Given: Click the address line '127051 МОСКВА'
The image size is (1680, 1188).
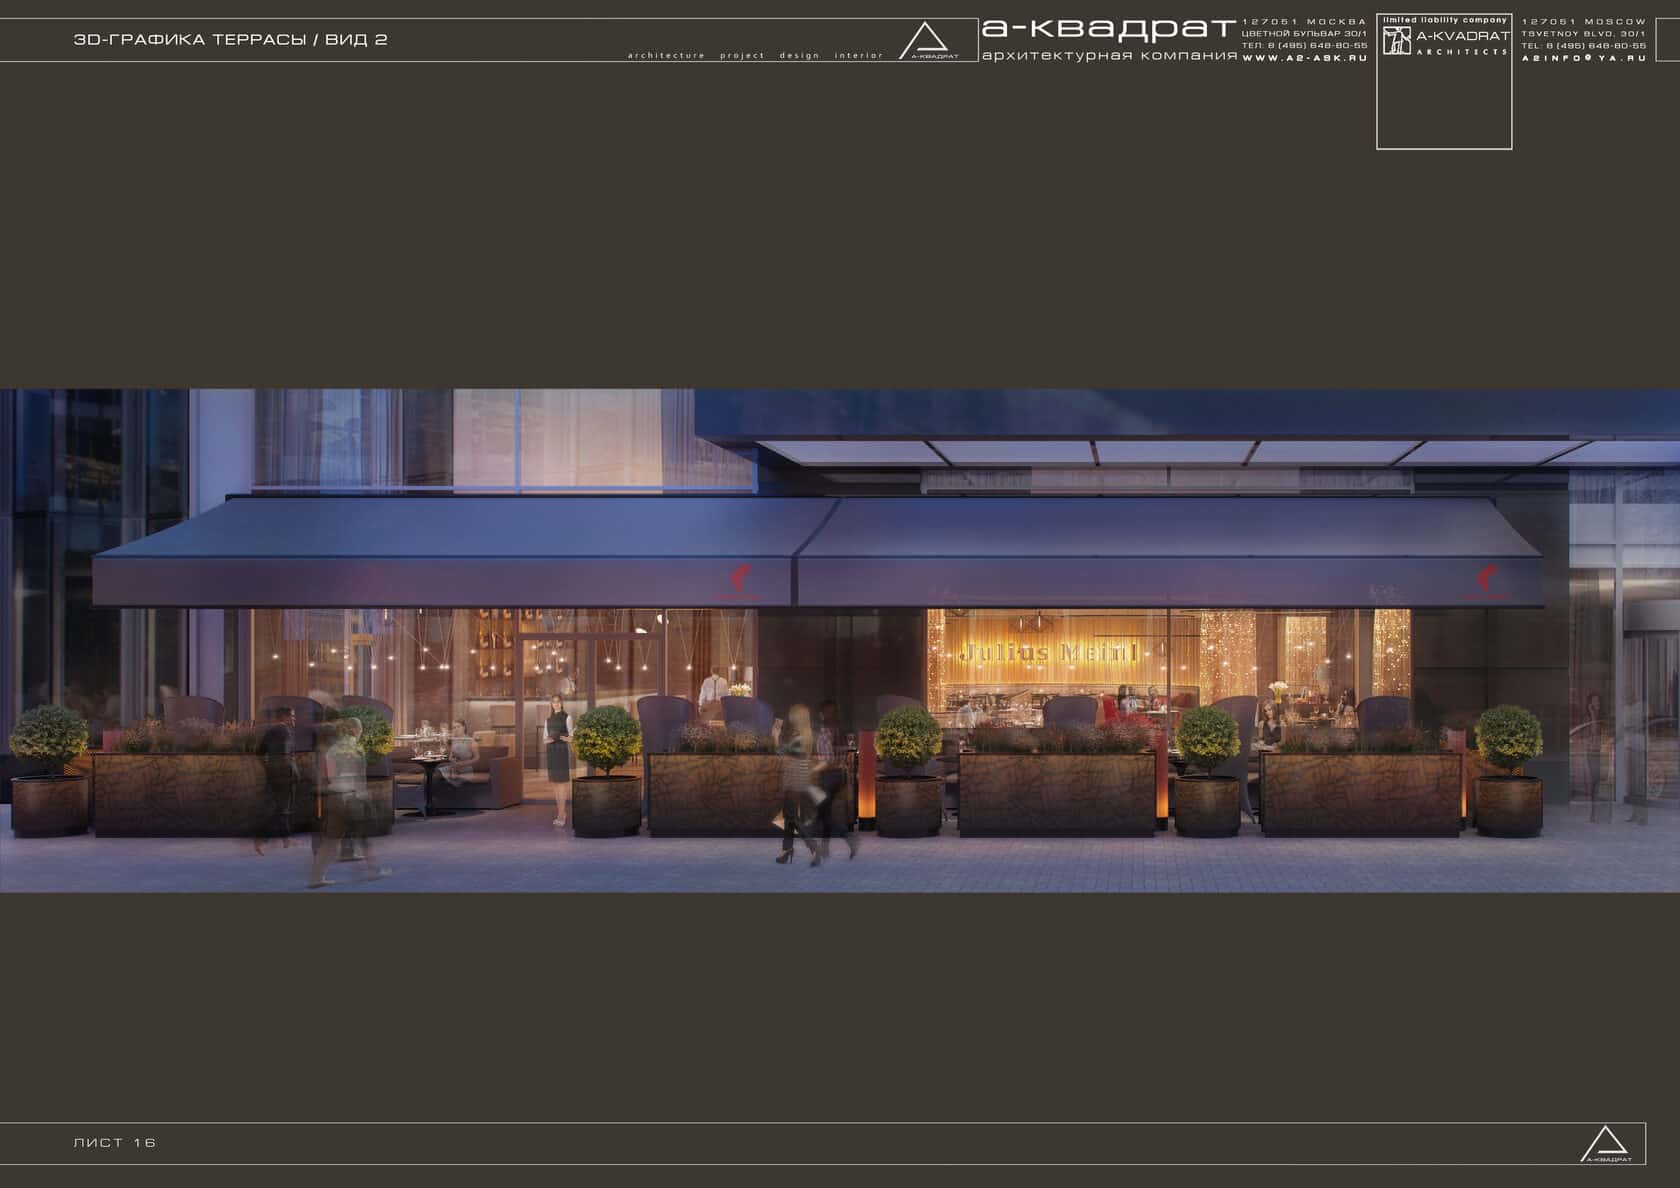Looking at the screenshot, I should 1304,22.
